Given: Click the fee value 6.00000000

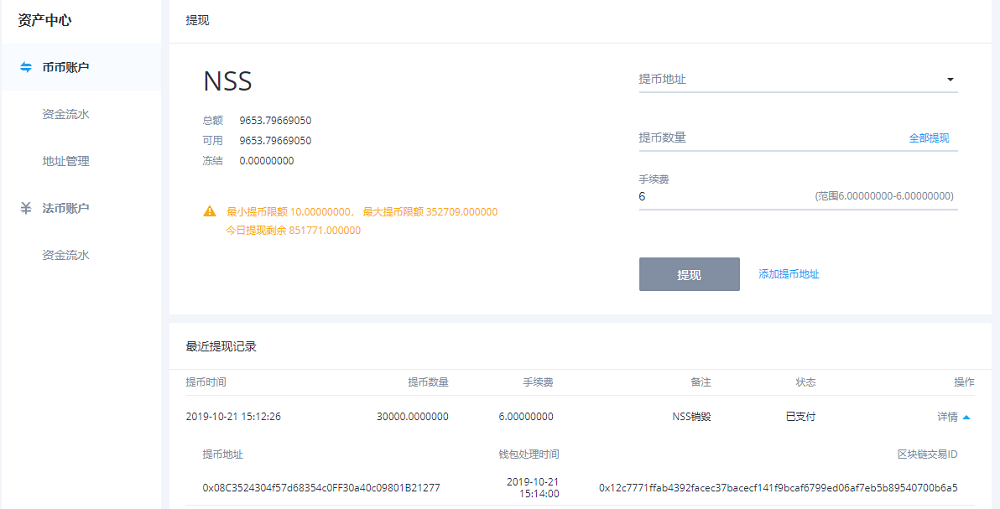Looking at the screenshot, I should 526,417.
